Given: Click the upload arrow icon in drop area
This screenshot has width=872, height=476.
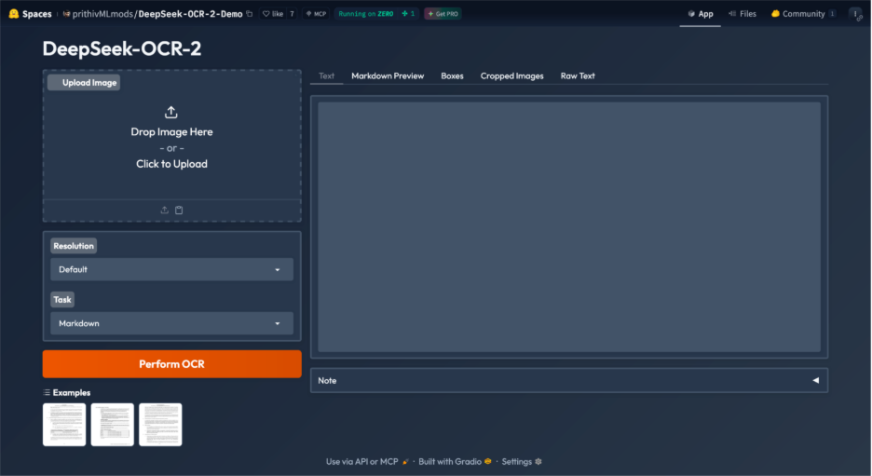Looking at the screenshot, I should pyautogui.click(x=171, y=112).
